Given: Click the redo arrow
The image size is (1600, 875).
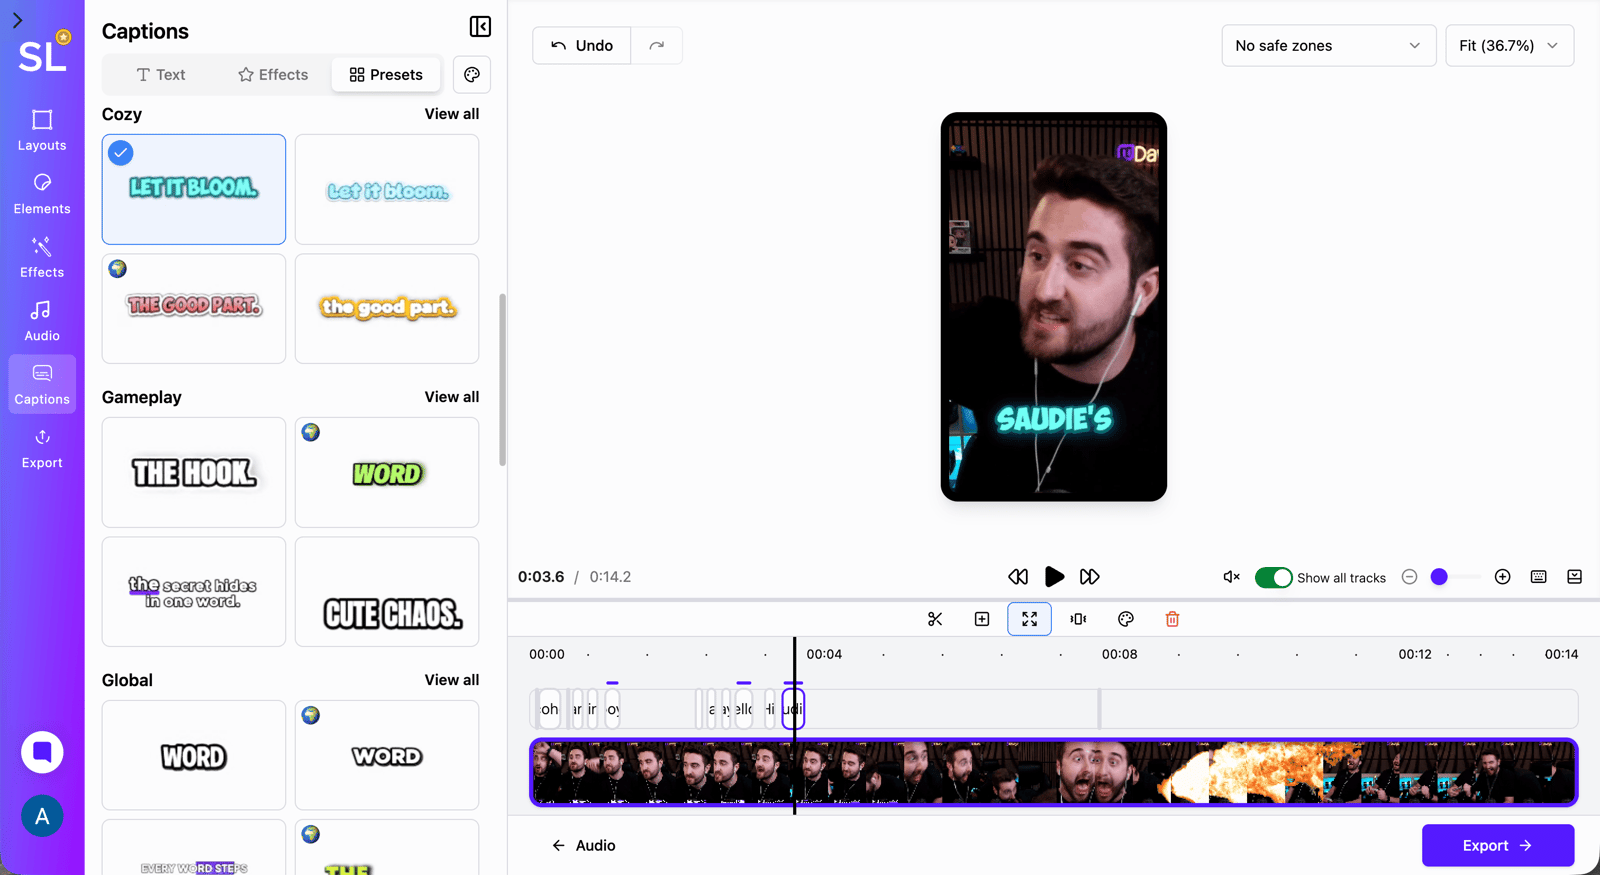Looking at the screenshot, I should pos(656,46).
